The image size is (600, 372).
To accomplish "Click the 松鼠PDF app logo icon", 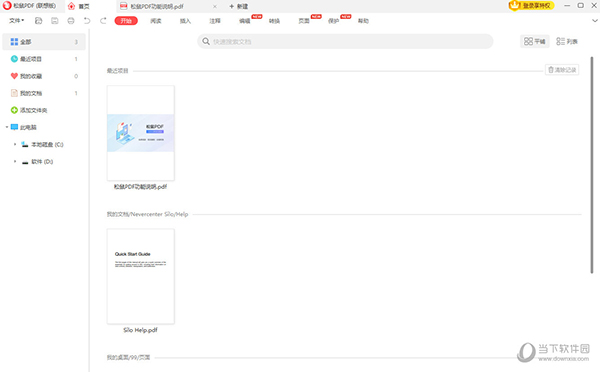I will [7, 6].
